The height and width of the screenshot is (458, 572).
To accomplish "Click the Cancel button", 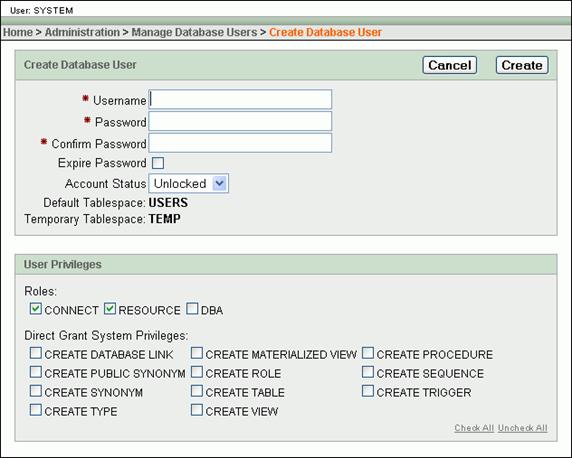I will (x=449, y=65).
